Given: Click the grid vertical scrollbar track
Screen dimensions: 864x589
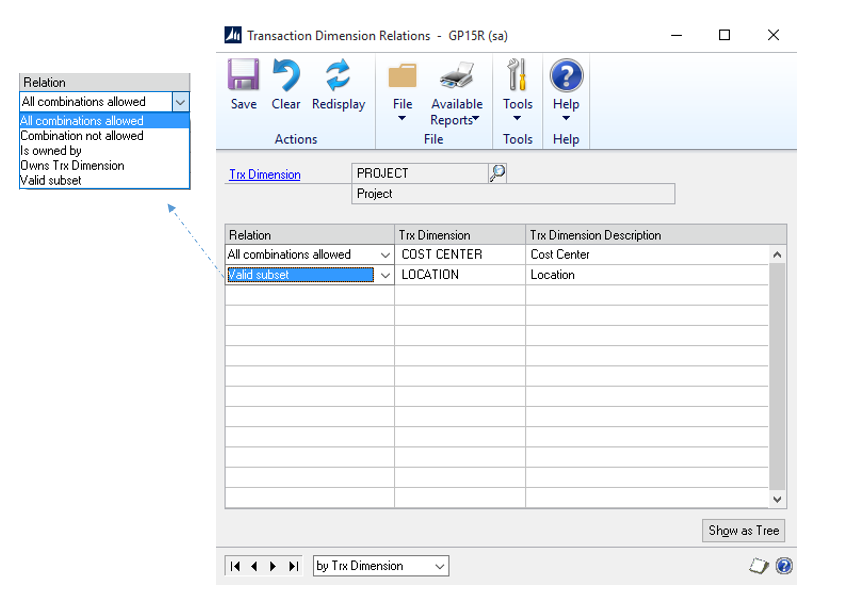Looking at the screenshot, I should (777, 377).
